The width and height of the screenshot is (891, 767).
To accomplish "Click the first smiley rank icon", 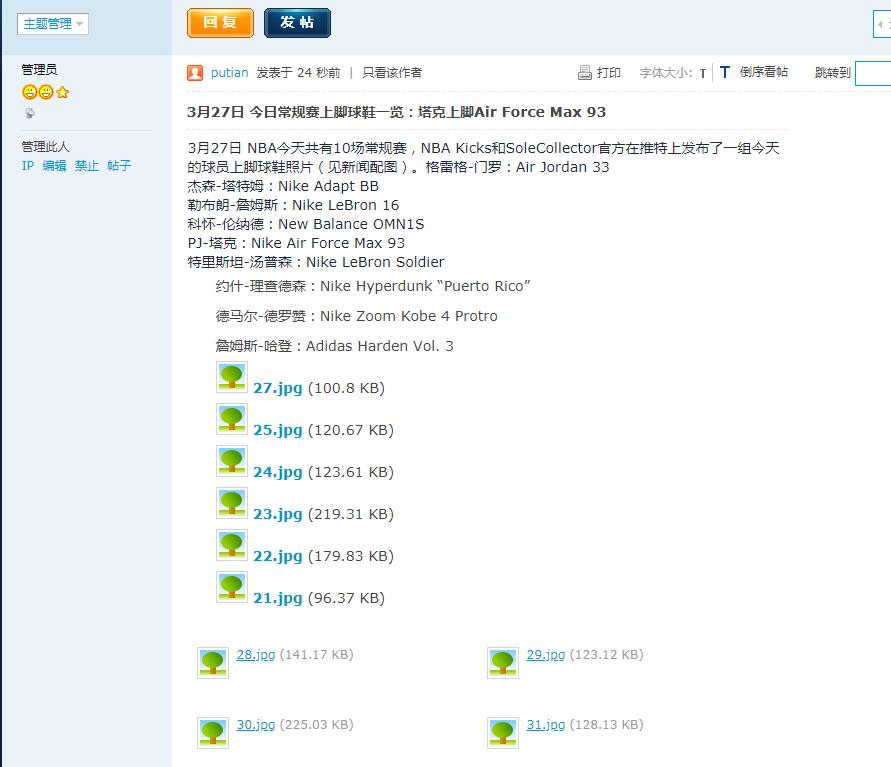I will [x=30, y=92].
